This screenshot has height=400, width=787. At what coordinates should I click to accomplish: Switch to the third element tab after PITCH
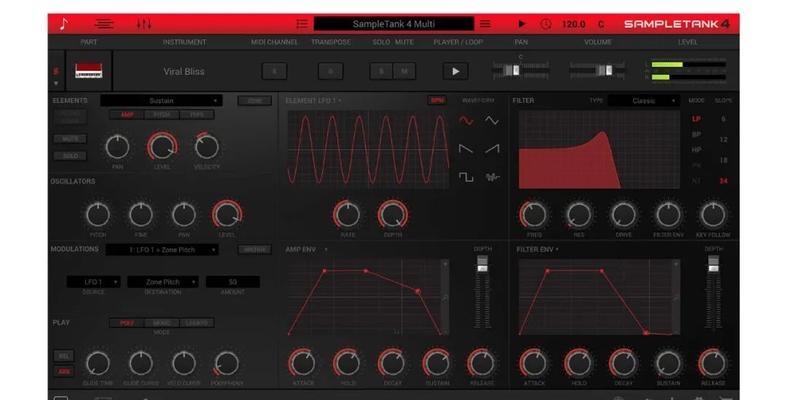[x=196, y=115]
